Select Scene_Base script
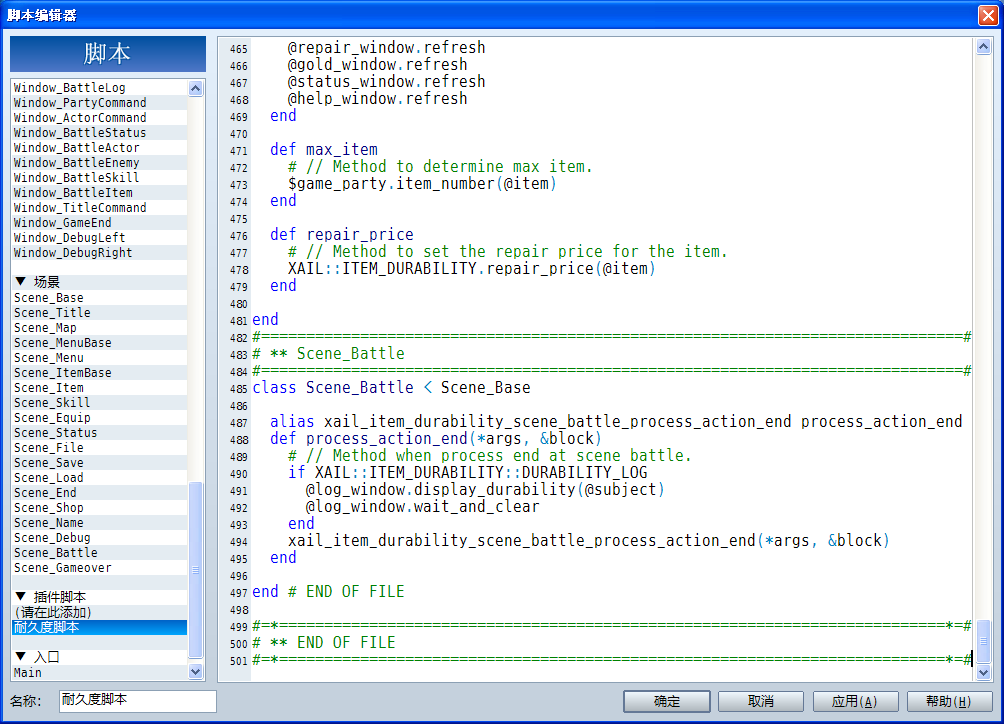Viewport: 1004px width, 724px height. (x=99, y=298)
